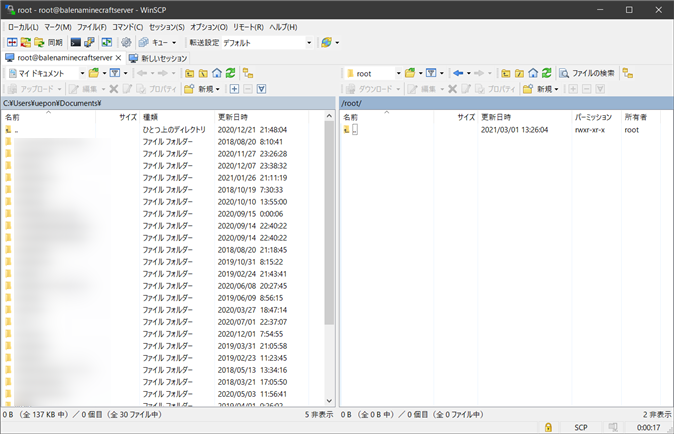The image size is (674, 434).
Task: Click the C:\Users\uepon\Documents\ path bar
Action: (x=168, y=103)
